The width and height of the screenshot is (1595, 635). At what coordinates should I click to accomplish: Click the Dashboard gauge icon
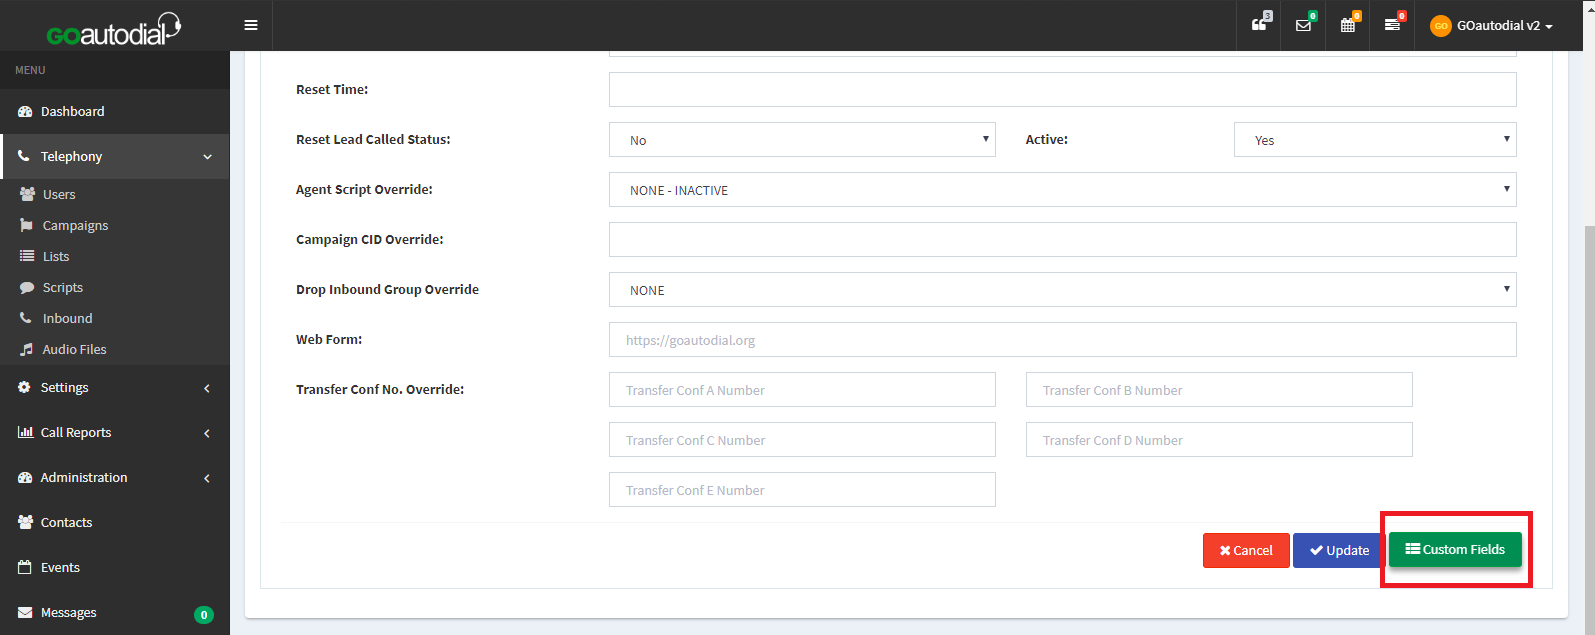(x=25, y=111)
